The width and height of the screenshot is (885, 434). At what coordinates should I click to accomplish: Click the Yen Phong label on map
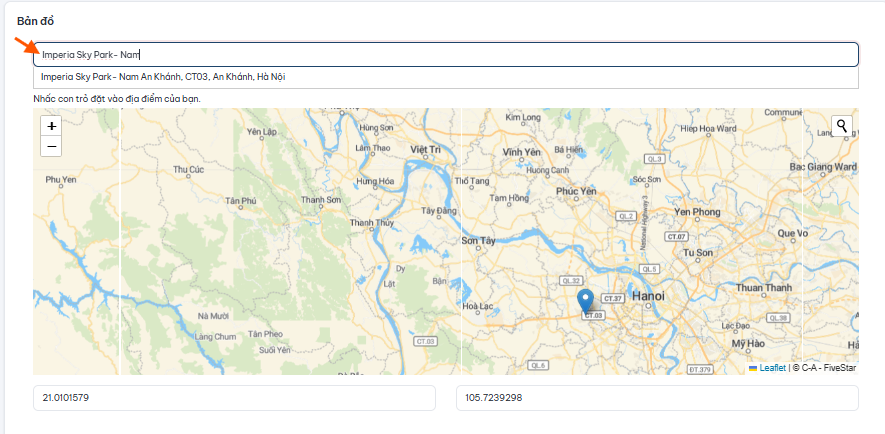coord(697,212)
